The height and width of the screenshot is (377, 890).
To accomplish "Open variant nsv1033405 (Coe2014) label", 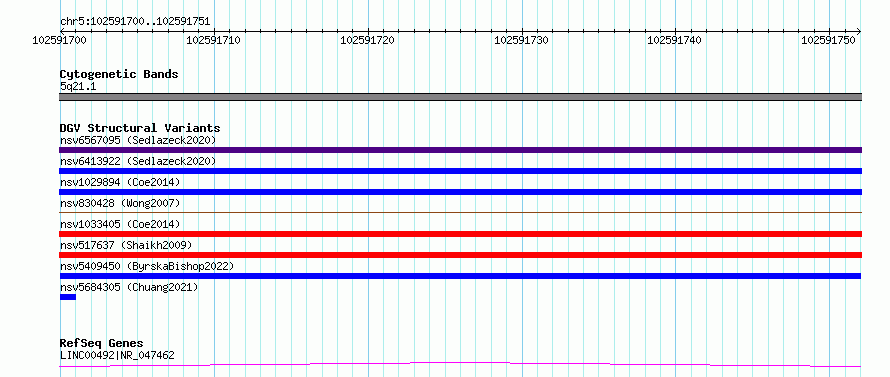I will click(x=120, y=224).
